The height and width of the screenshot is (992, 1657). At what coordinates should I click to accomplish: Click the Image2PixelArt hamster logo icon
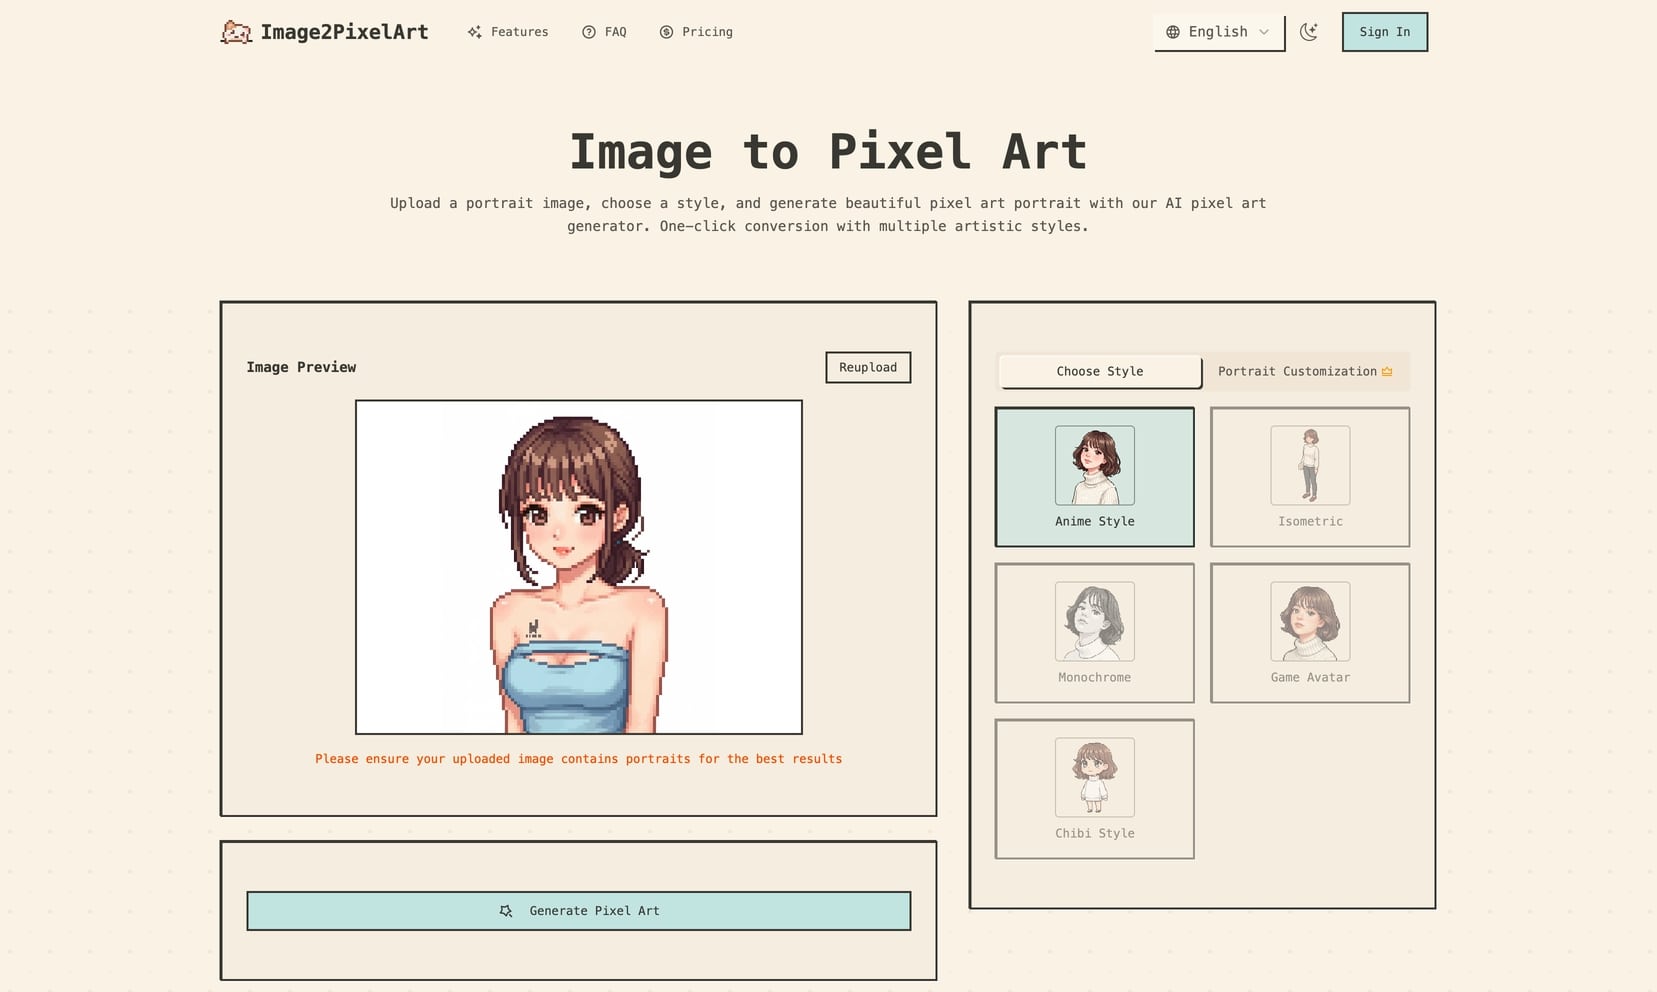tap(236, 31)
